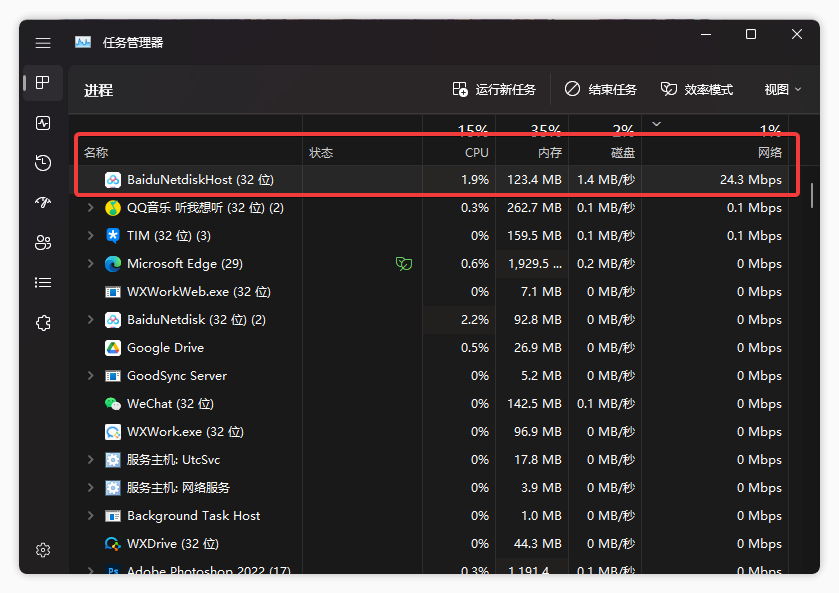The height and width of the screenshot is (593, 839).
Task: Expand the Background Task Host group
Action: coord(90,515)
